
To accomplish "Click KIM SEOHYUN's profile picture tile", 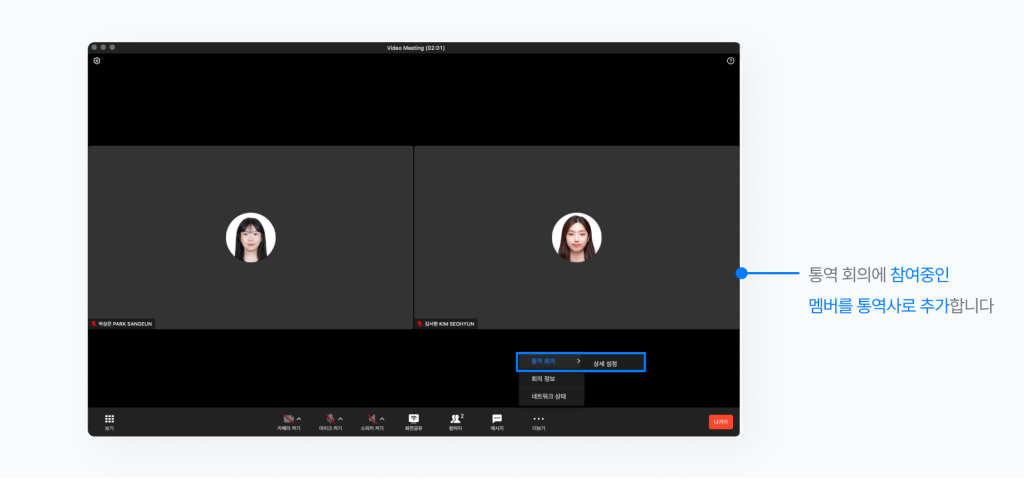I will point(576,238).
